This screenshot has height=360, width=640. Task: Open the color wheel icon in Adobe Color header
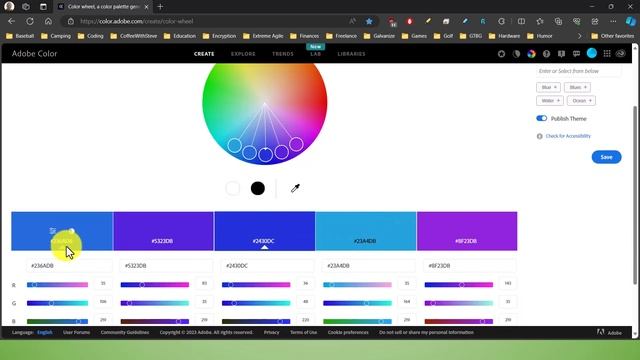click(x=531, y=54)
